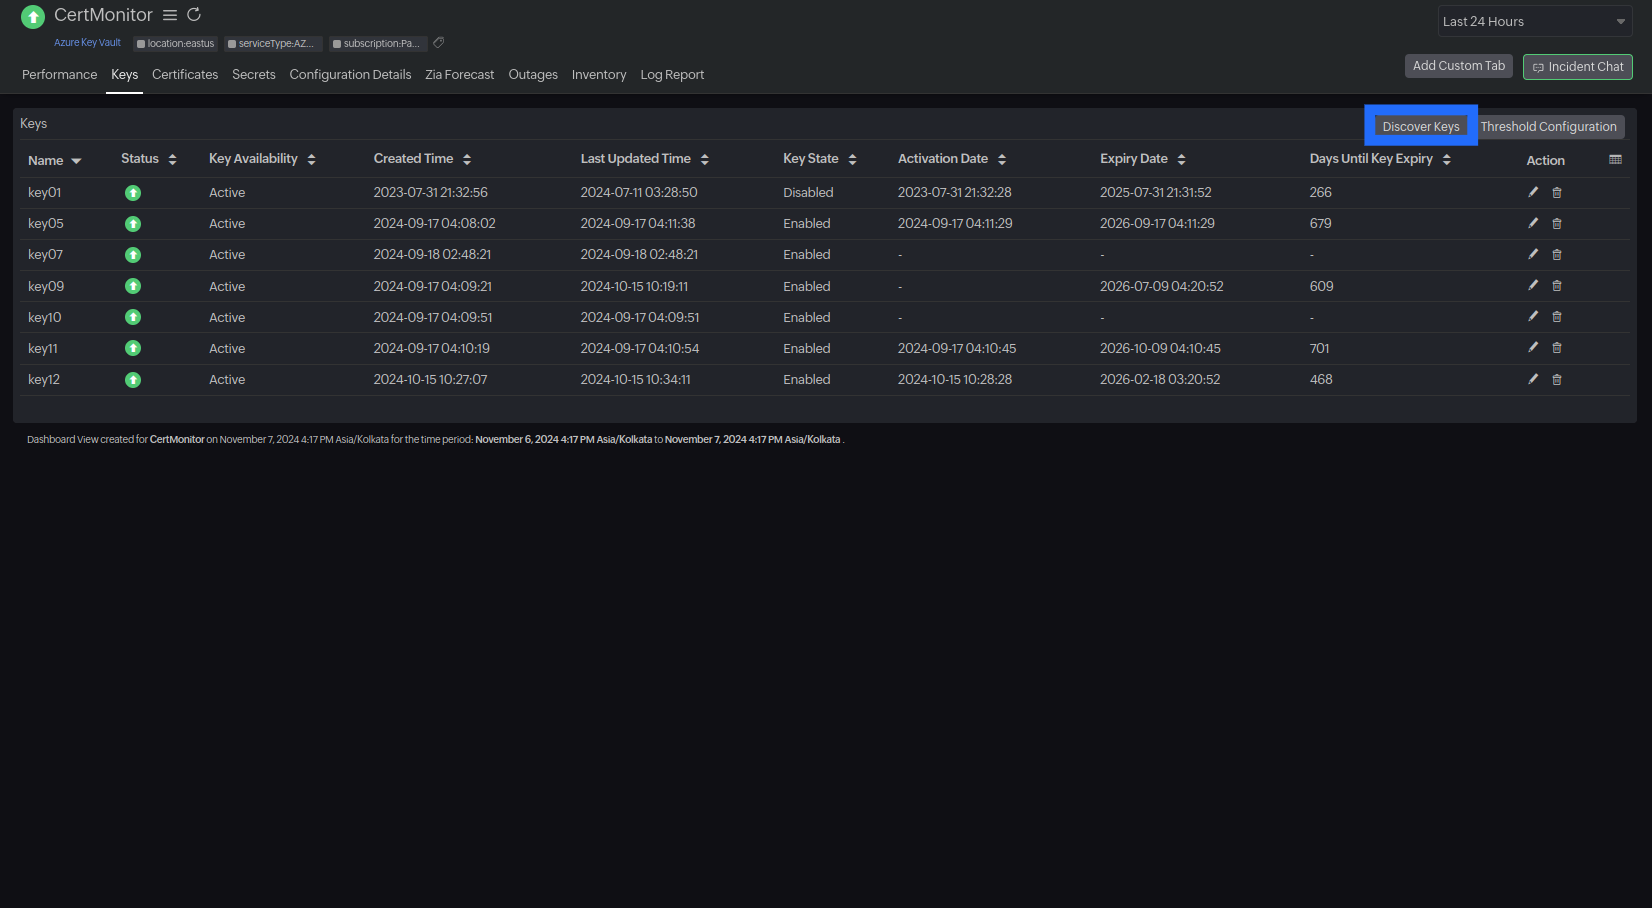Screen dimensions: 1652x908
Task: Start an Incident Chat
Action: [x=1577, y=67]
